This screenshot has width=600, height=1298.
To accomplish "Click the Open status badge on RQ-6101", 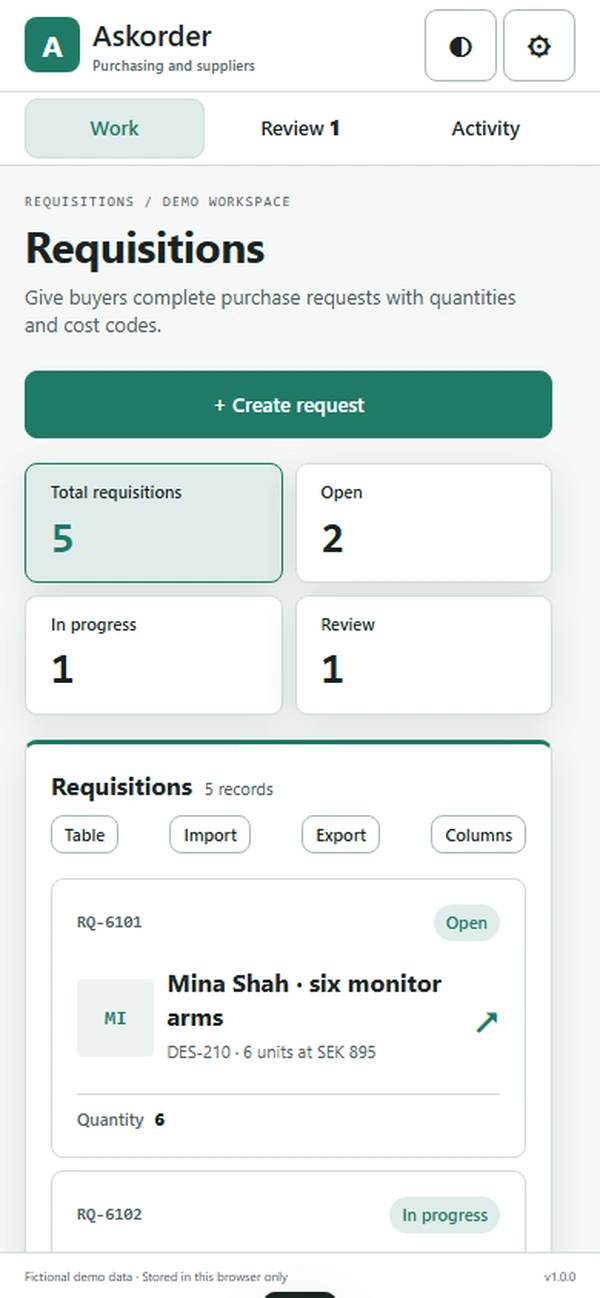I will coord(466,923).
